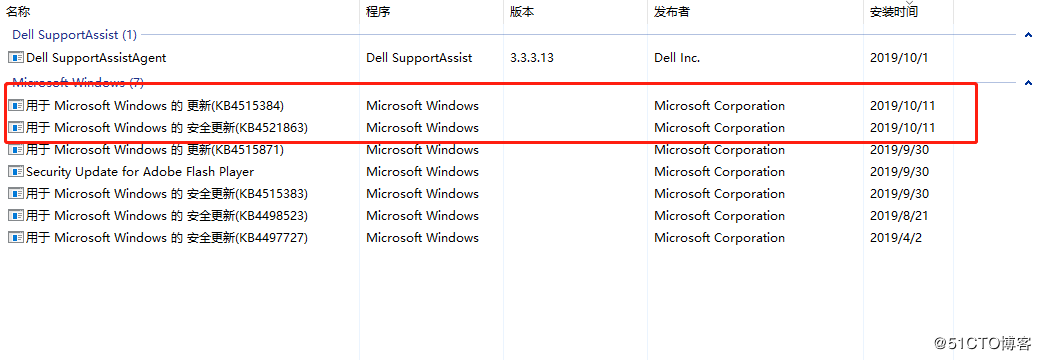Click the Adobe Flash Player security update icon

[16, 171]
